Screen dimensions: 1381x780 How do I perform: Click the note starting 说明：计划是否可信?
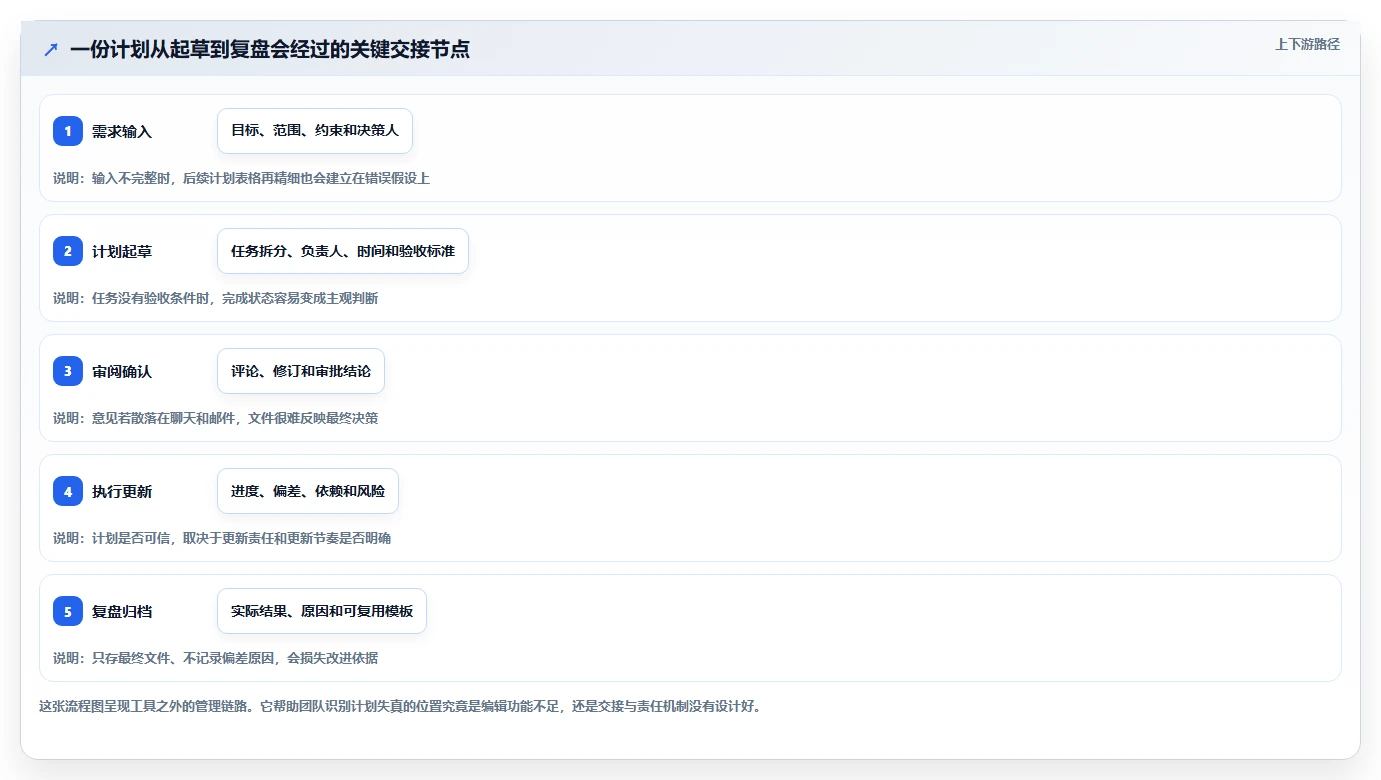click(x=222, y=538)
